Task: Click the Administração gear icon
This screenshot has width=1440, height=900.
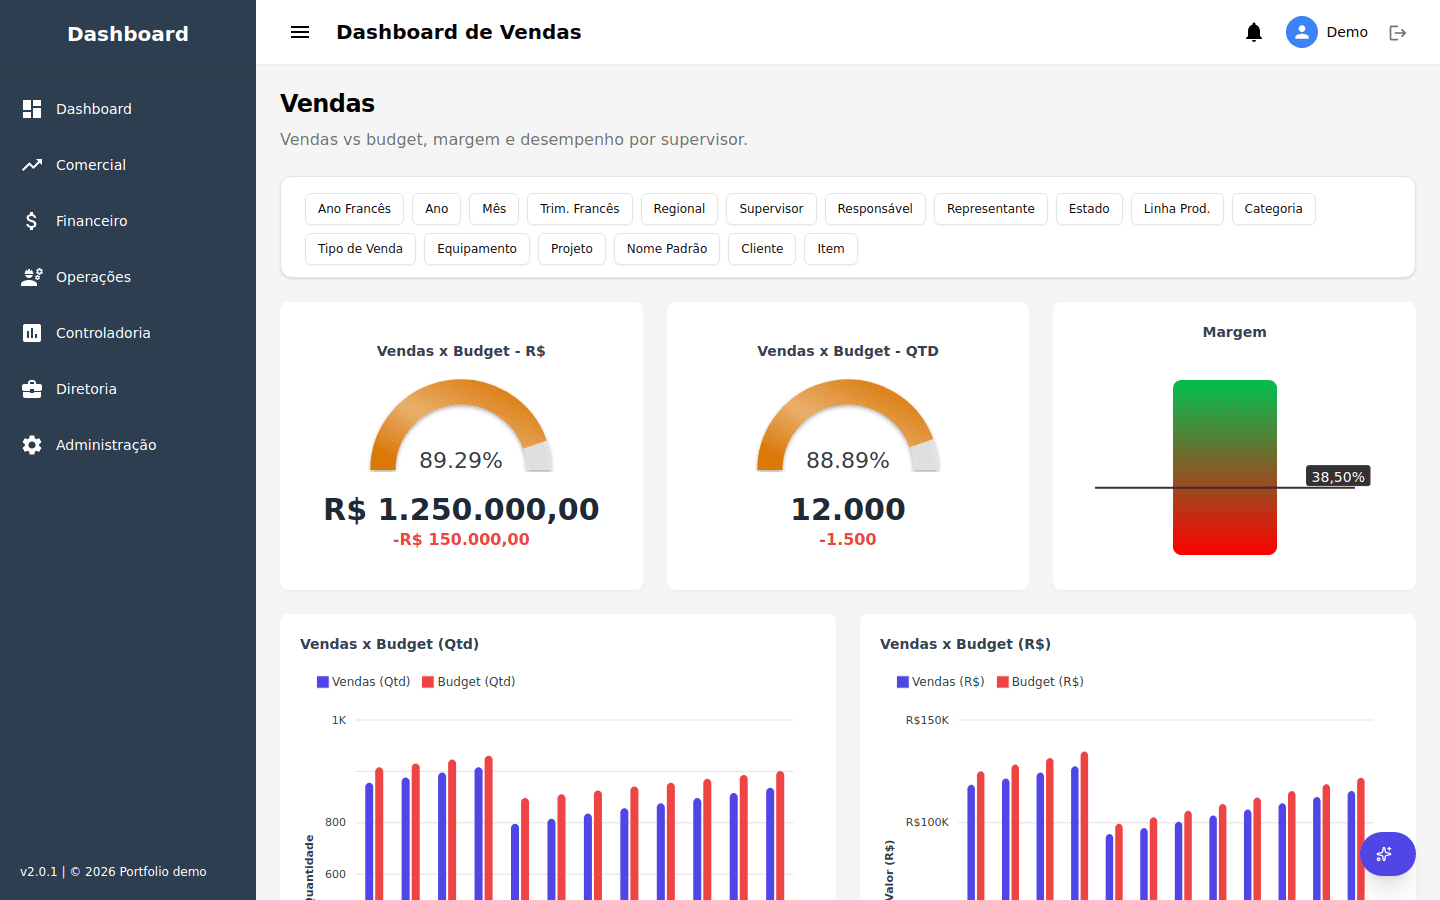Action: pos(32,445)
